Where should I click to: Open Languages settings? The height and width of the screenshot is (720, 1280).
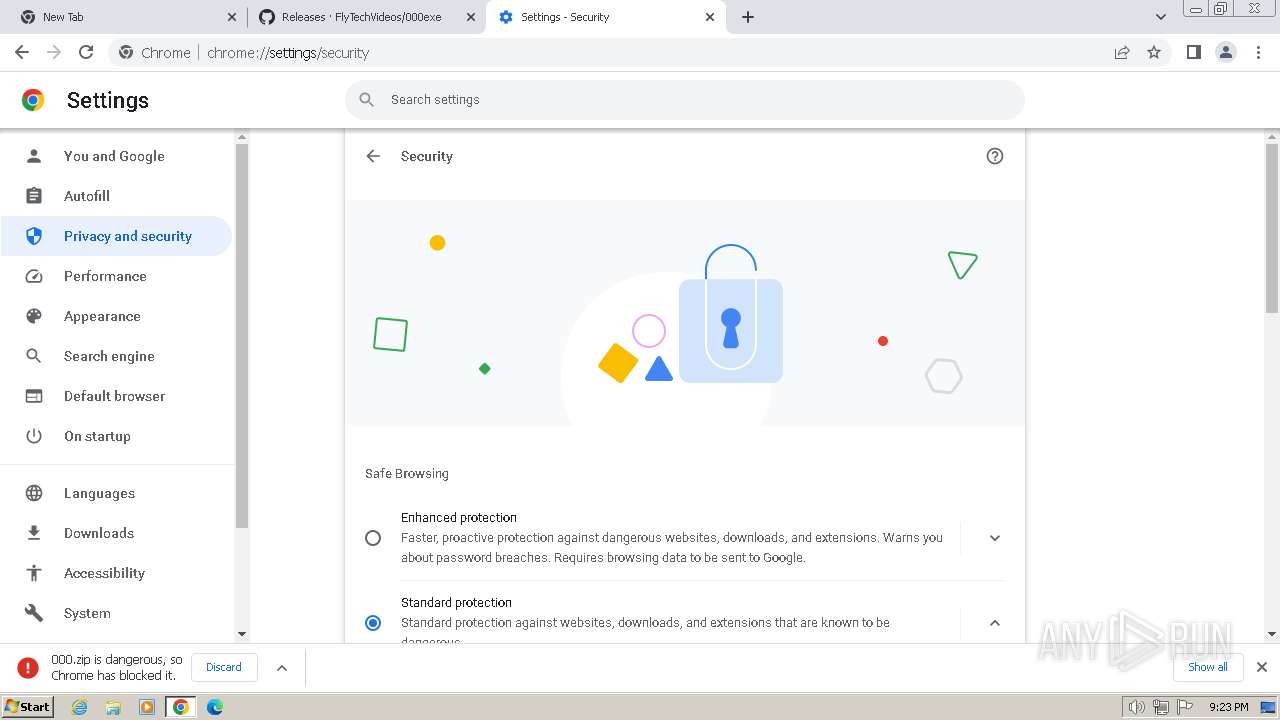[116, 493]
